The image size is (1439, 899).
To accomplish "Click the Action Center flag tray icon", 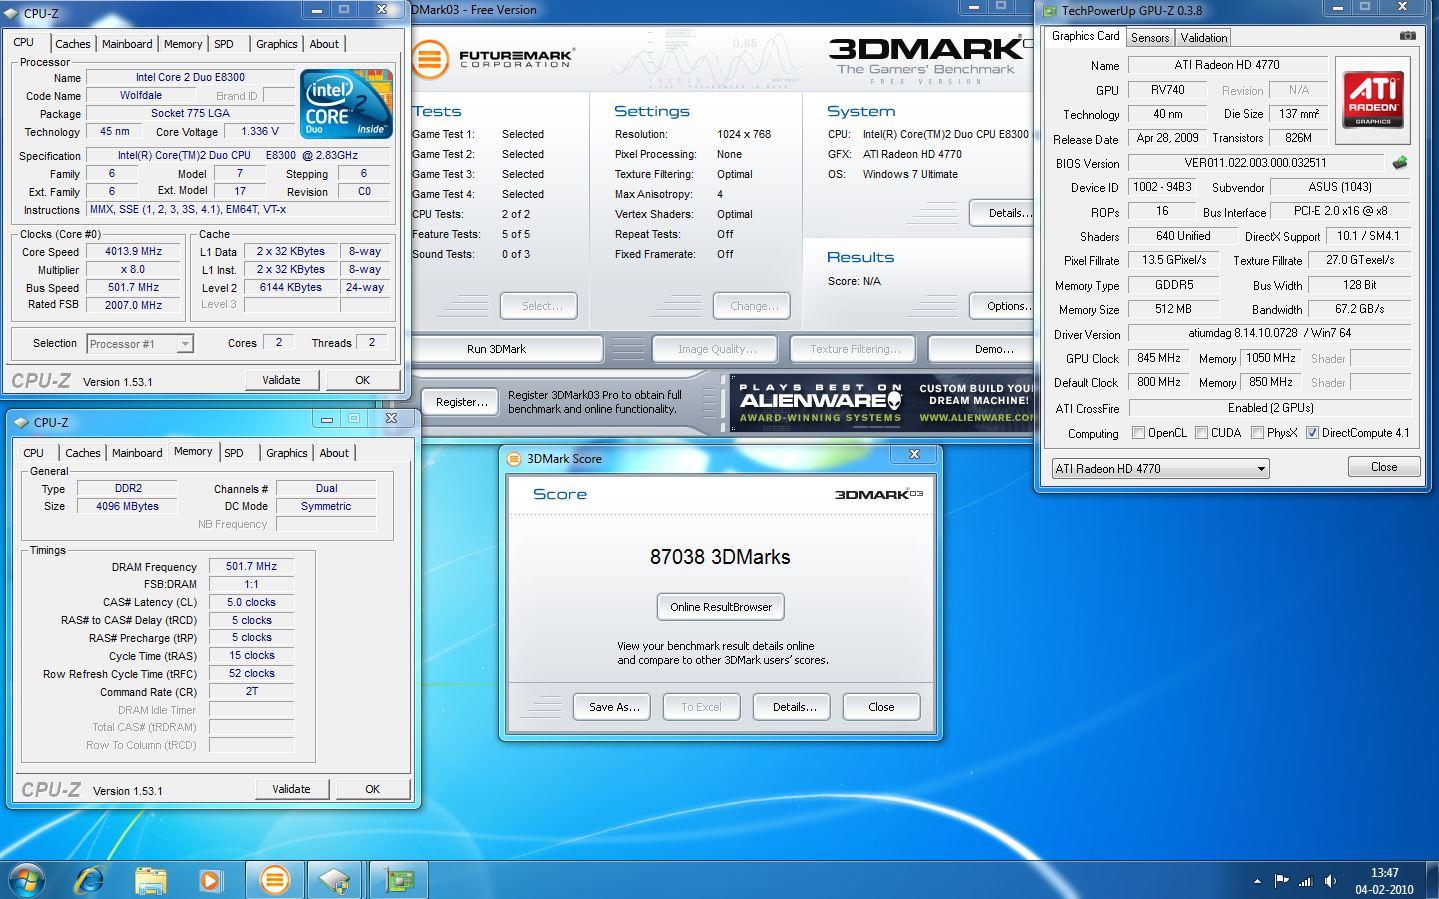I will pyautogui.click(x=1281, y=881).
